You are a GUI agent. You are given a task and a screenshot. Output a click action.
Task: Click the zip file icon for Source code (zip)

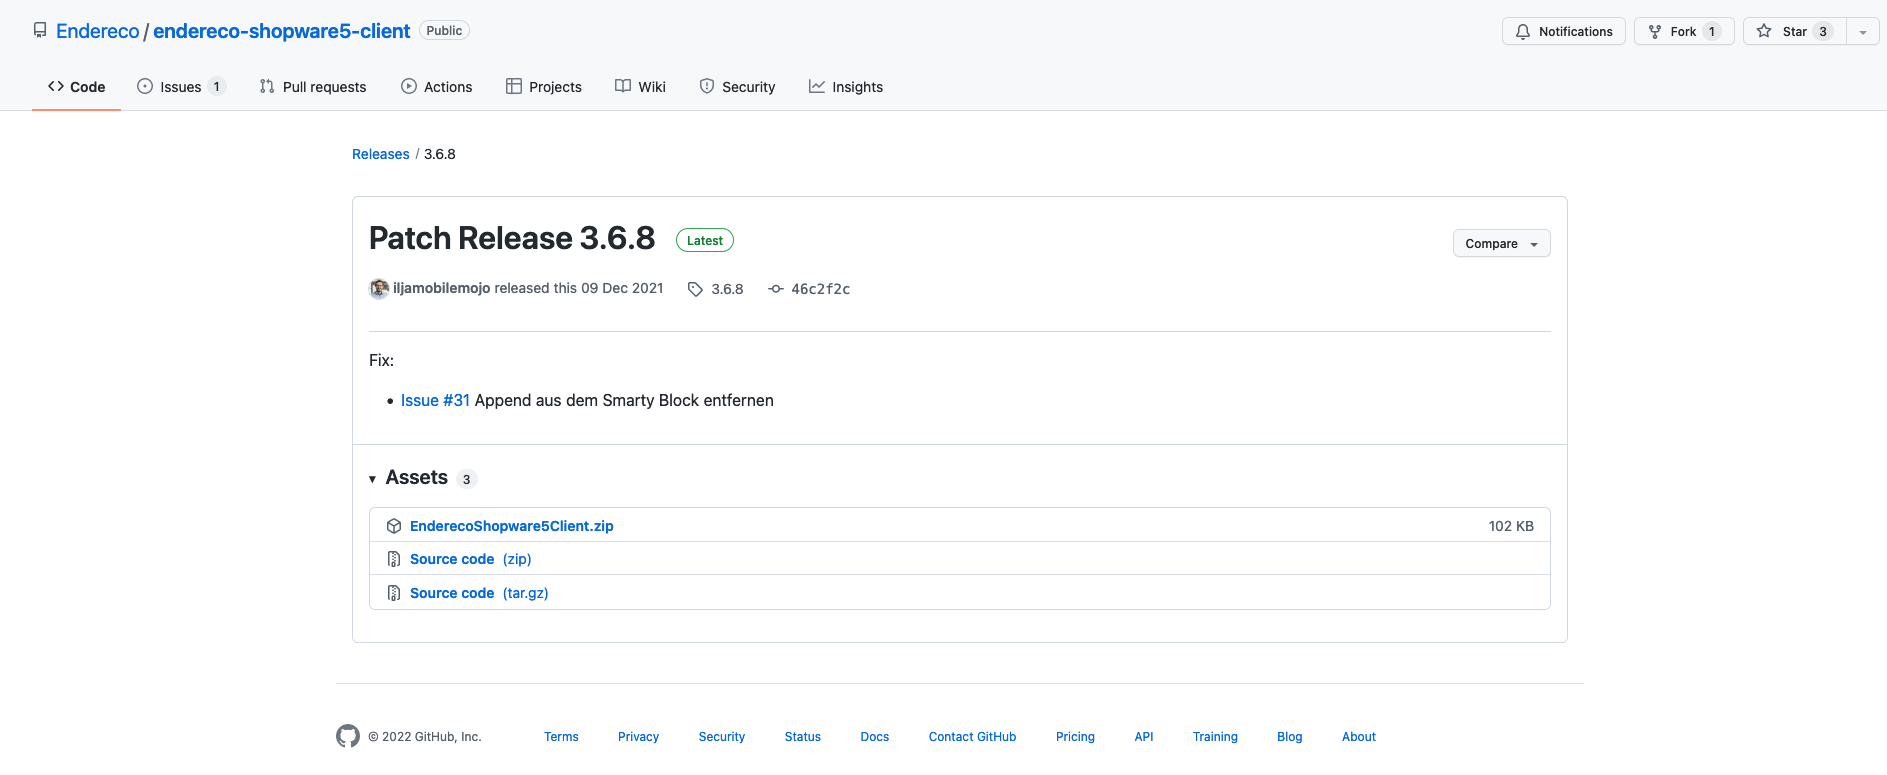click(394, 559)
